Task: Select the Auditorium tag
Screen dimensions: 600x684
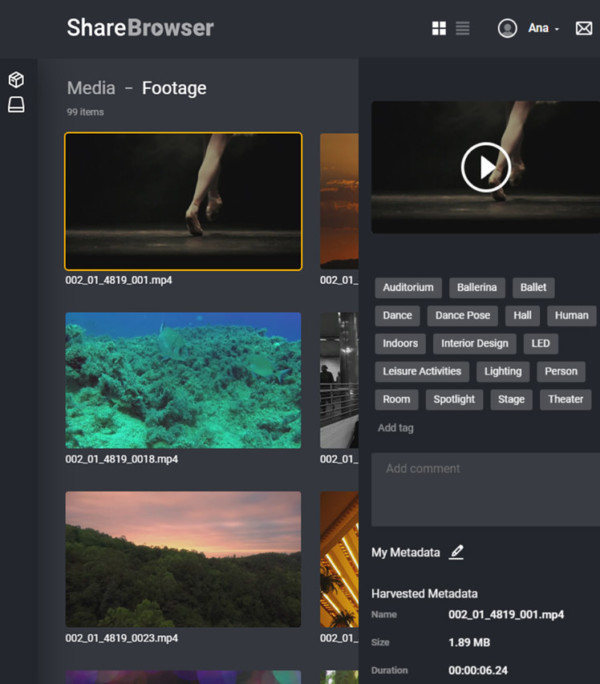Action: pyautogui.click(x=408, y=287)
